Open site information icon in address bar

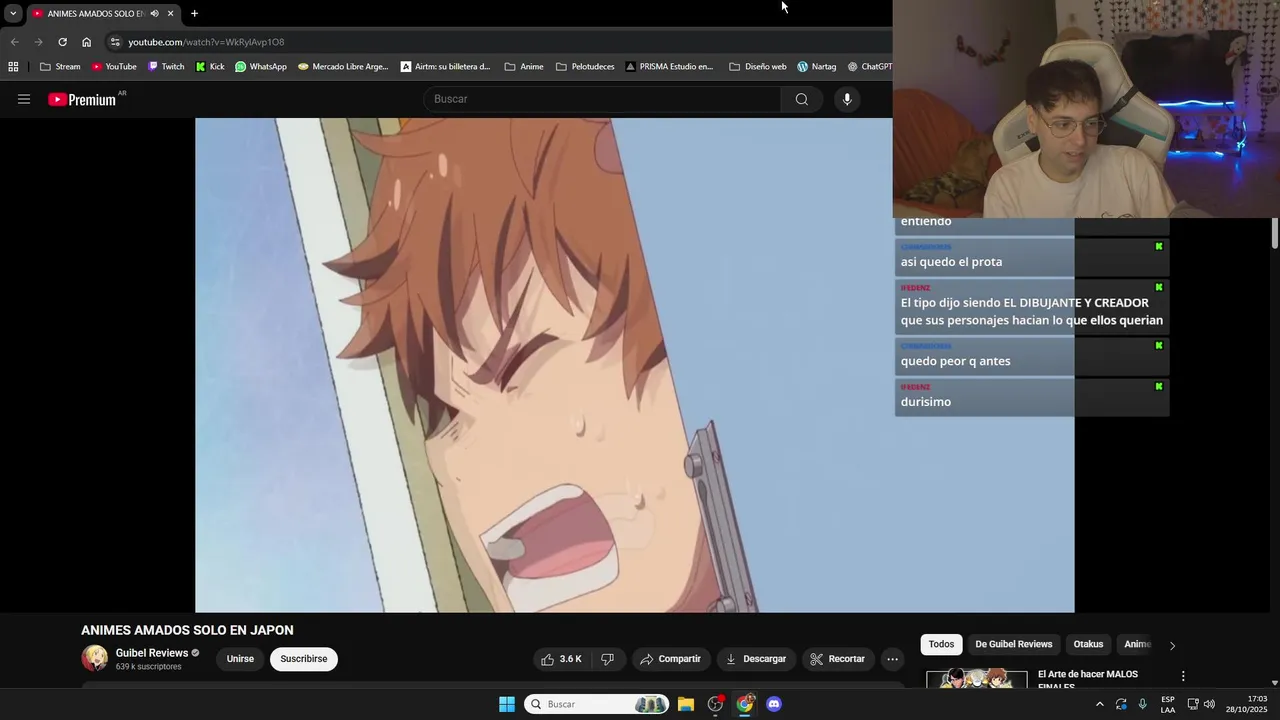(115, 42)
